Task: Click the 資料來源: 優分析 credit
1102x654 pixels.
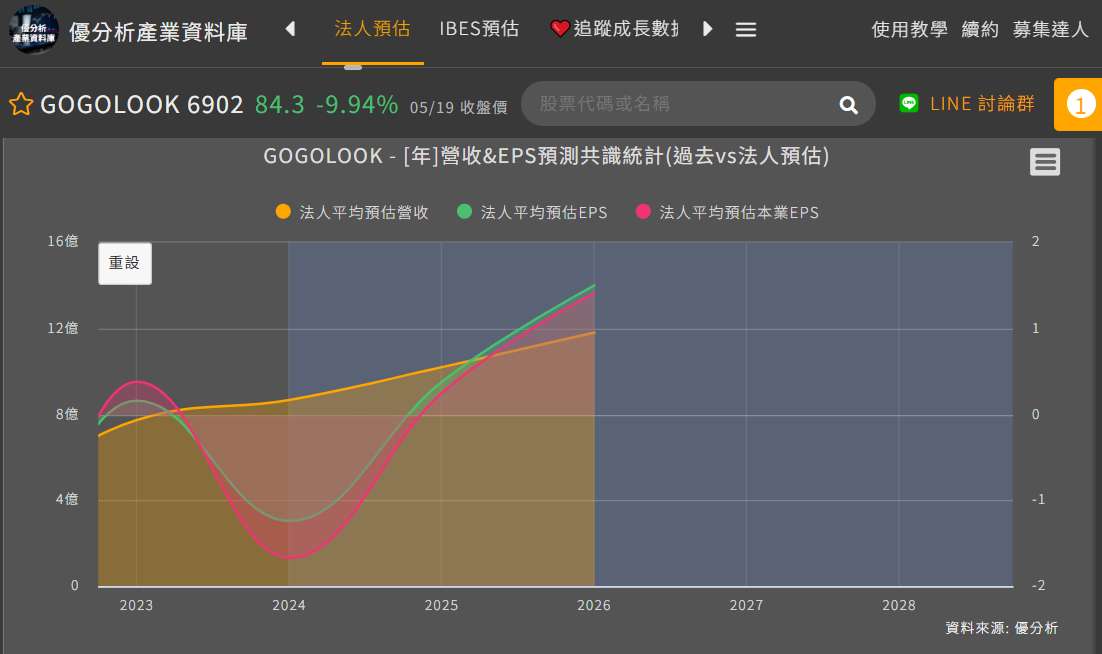Action: (1001, 628)
